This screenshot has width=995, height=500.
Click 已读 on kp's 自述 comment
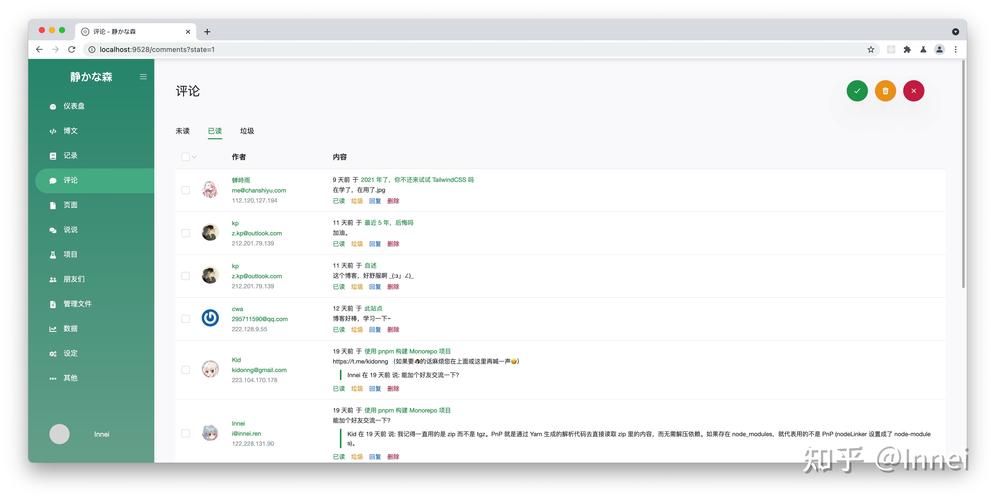pyautogui.click(x=339, y=287)
